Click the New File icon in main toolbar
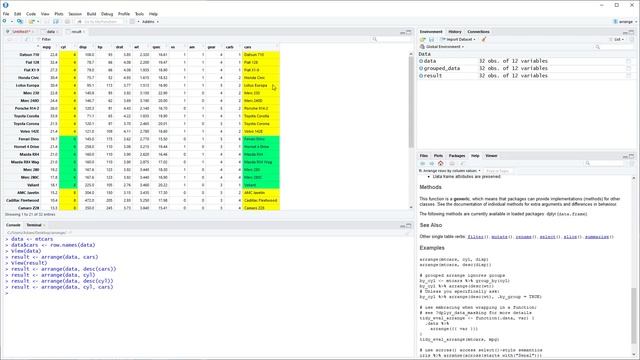 tap(5, 21)
